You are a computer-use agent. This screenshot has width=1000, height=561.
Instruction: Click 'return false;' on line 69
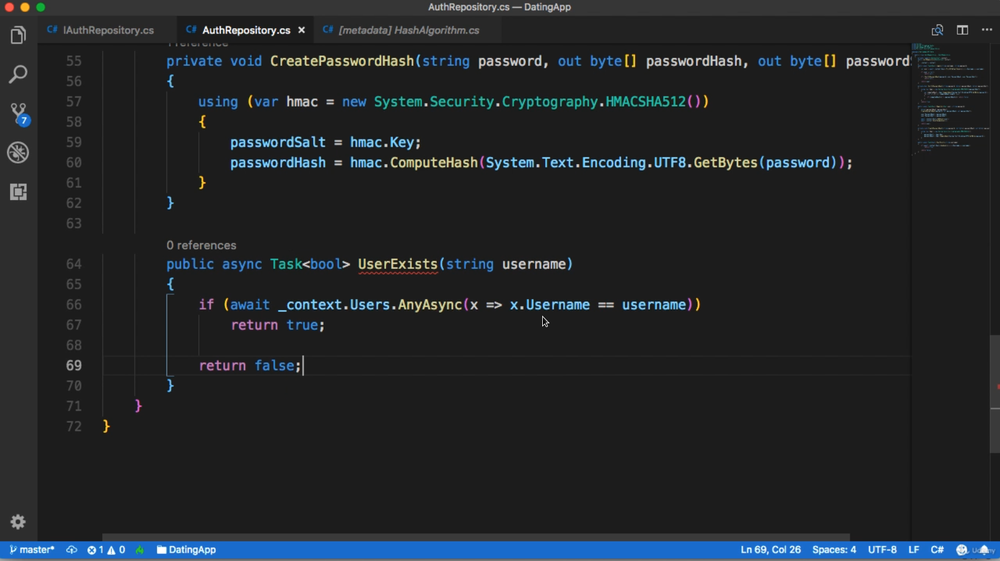click(249, 366)
